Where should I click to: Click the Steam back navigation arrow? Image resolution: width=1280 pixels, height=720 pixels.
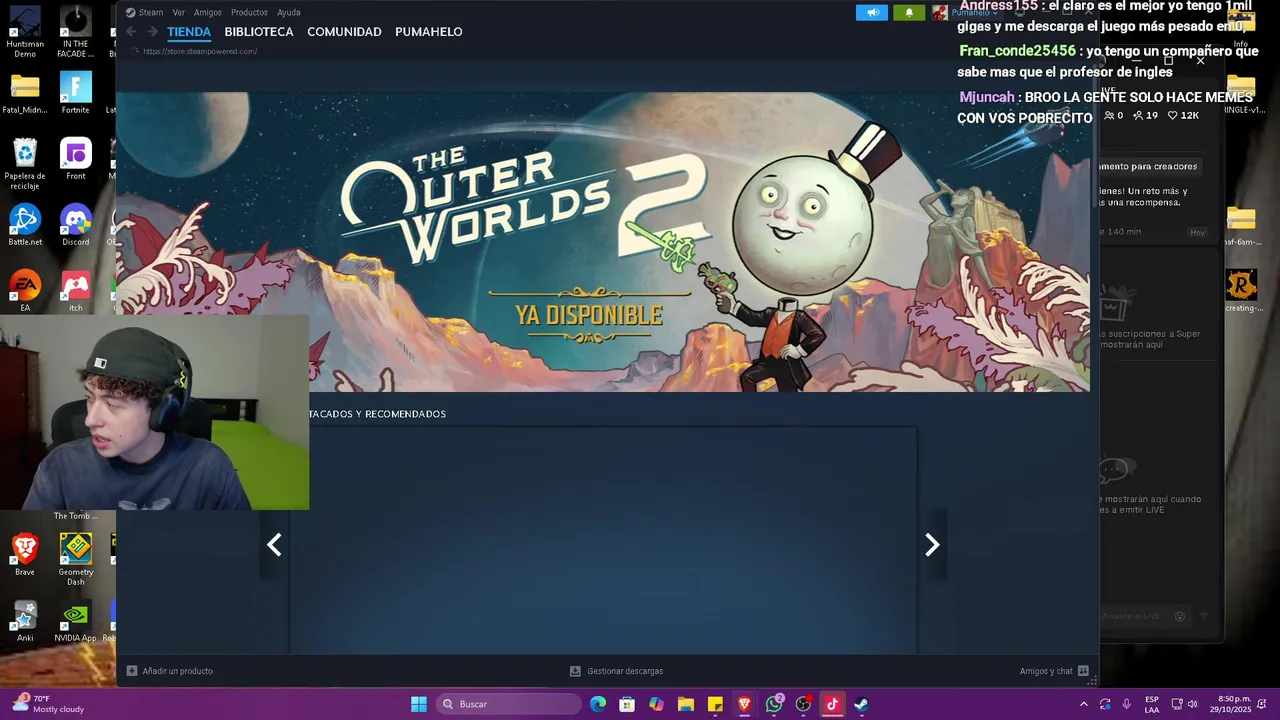pyautogui.click(x=131, y=32)
